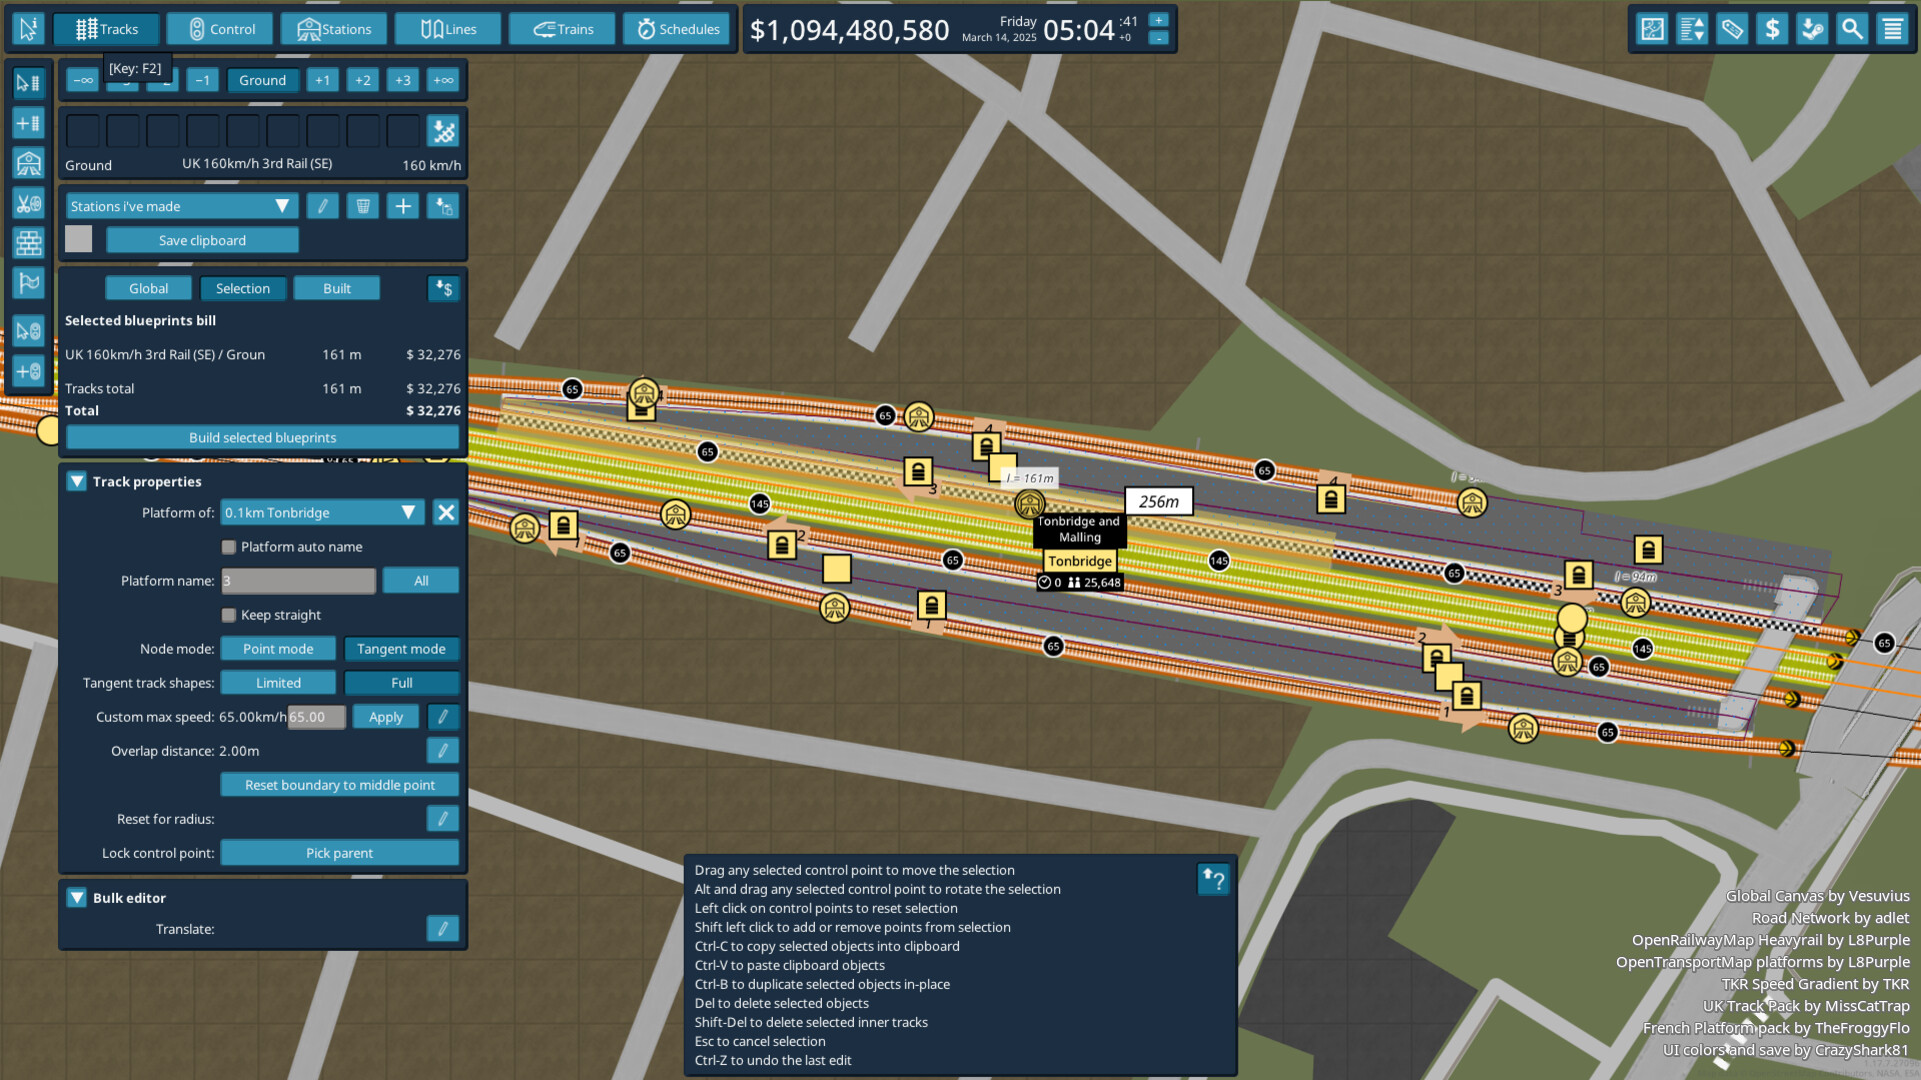Switch Node mode to Tangent mode
1921x1080 pixels.
point(401,648)
